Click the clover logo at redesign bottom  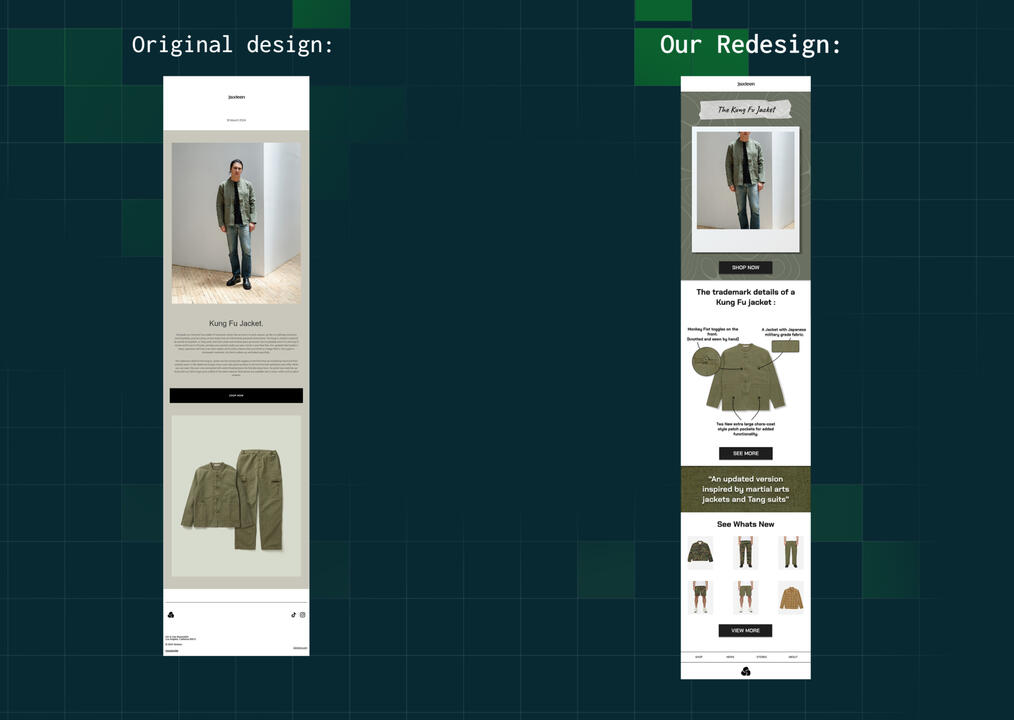pyautogui.click(x=746, y=671)
